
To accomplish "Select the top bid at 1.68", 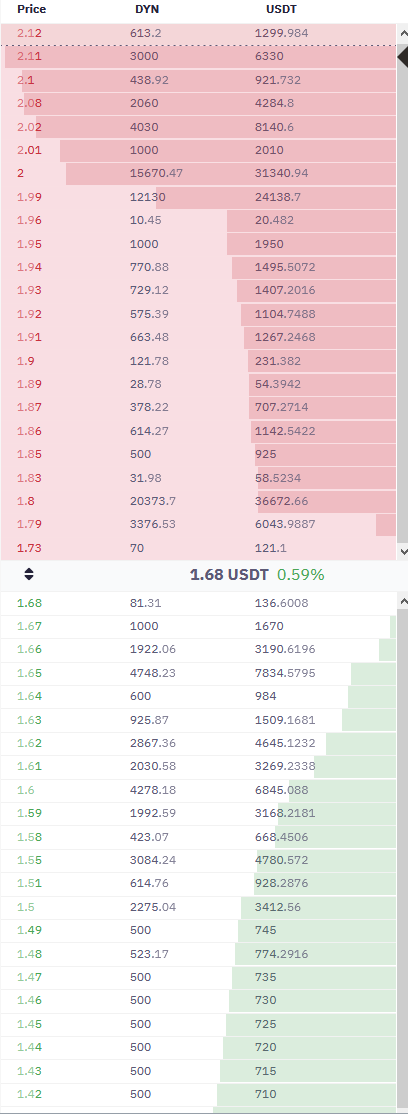I will [x=198, y=603].
